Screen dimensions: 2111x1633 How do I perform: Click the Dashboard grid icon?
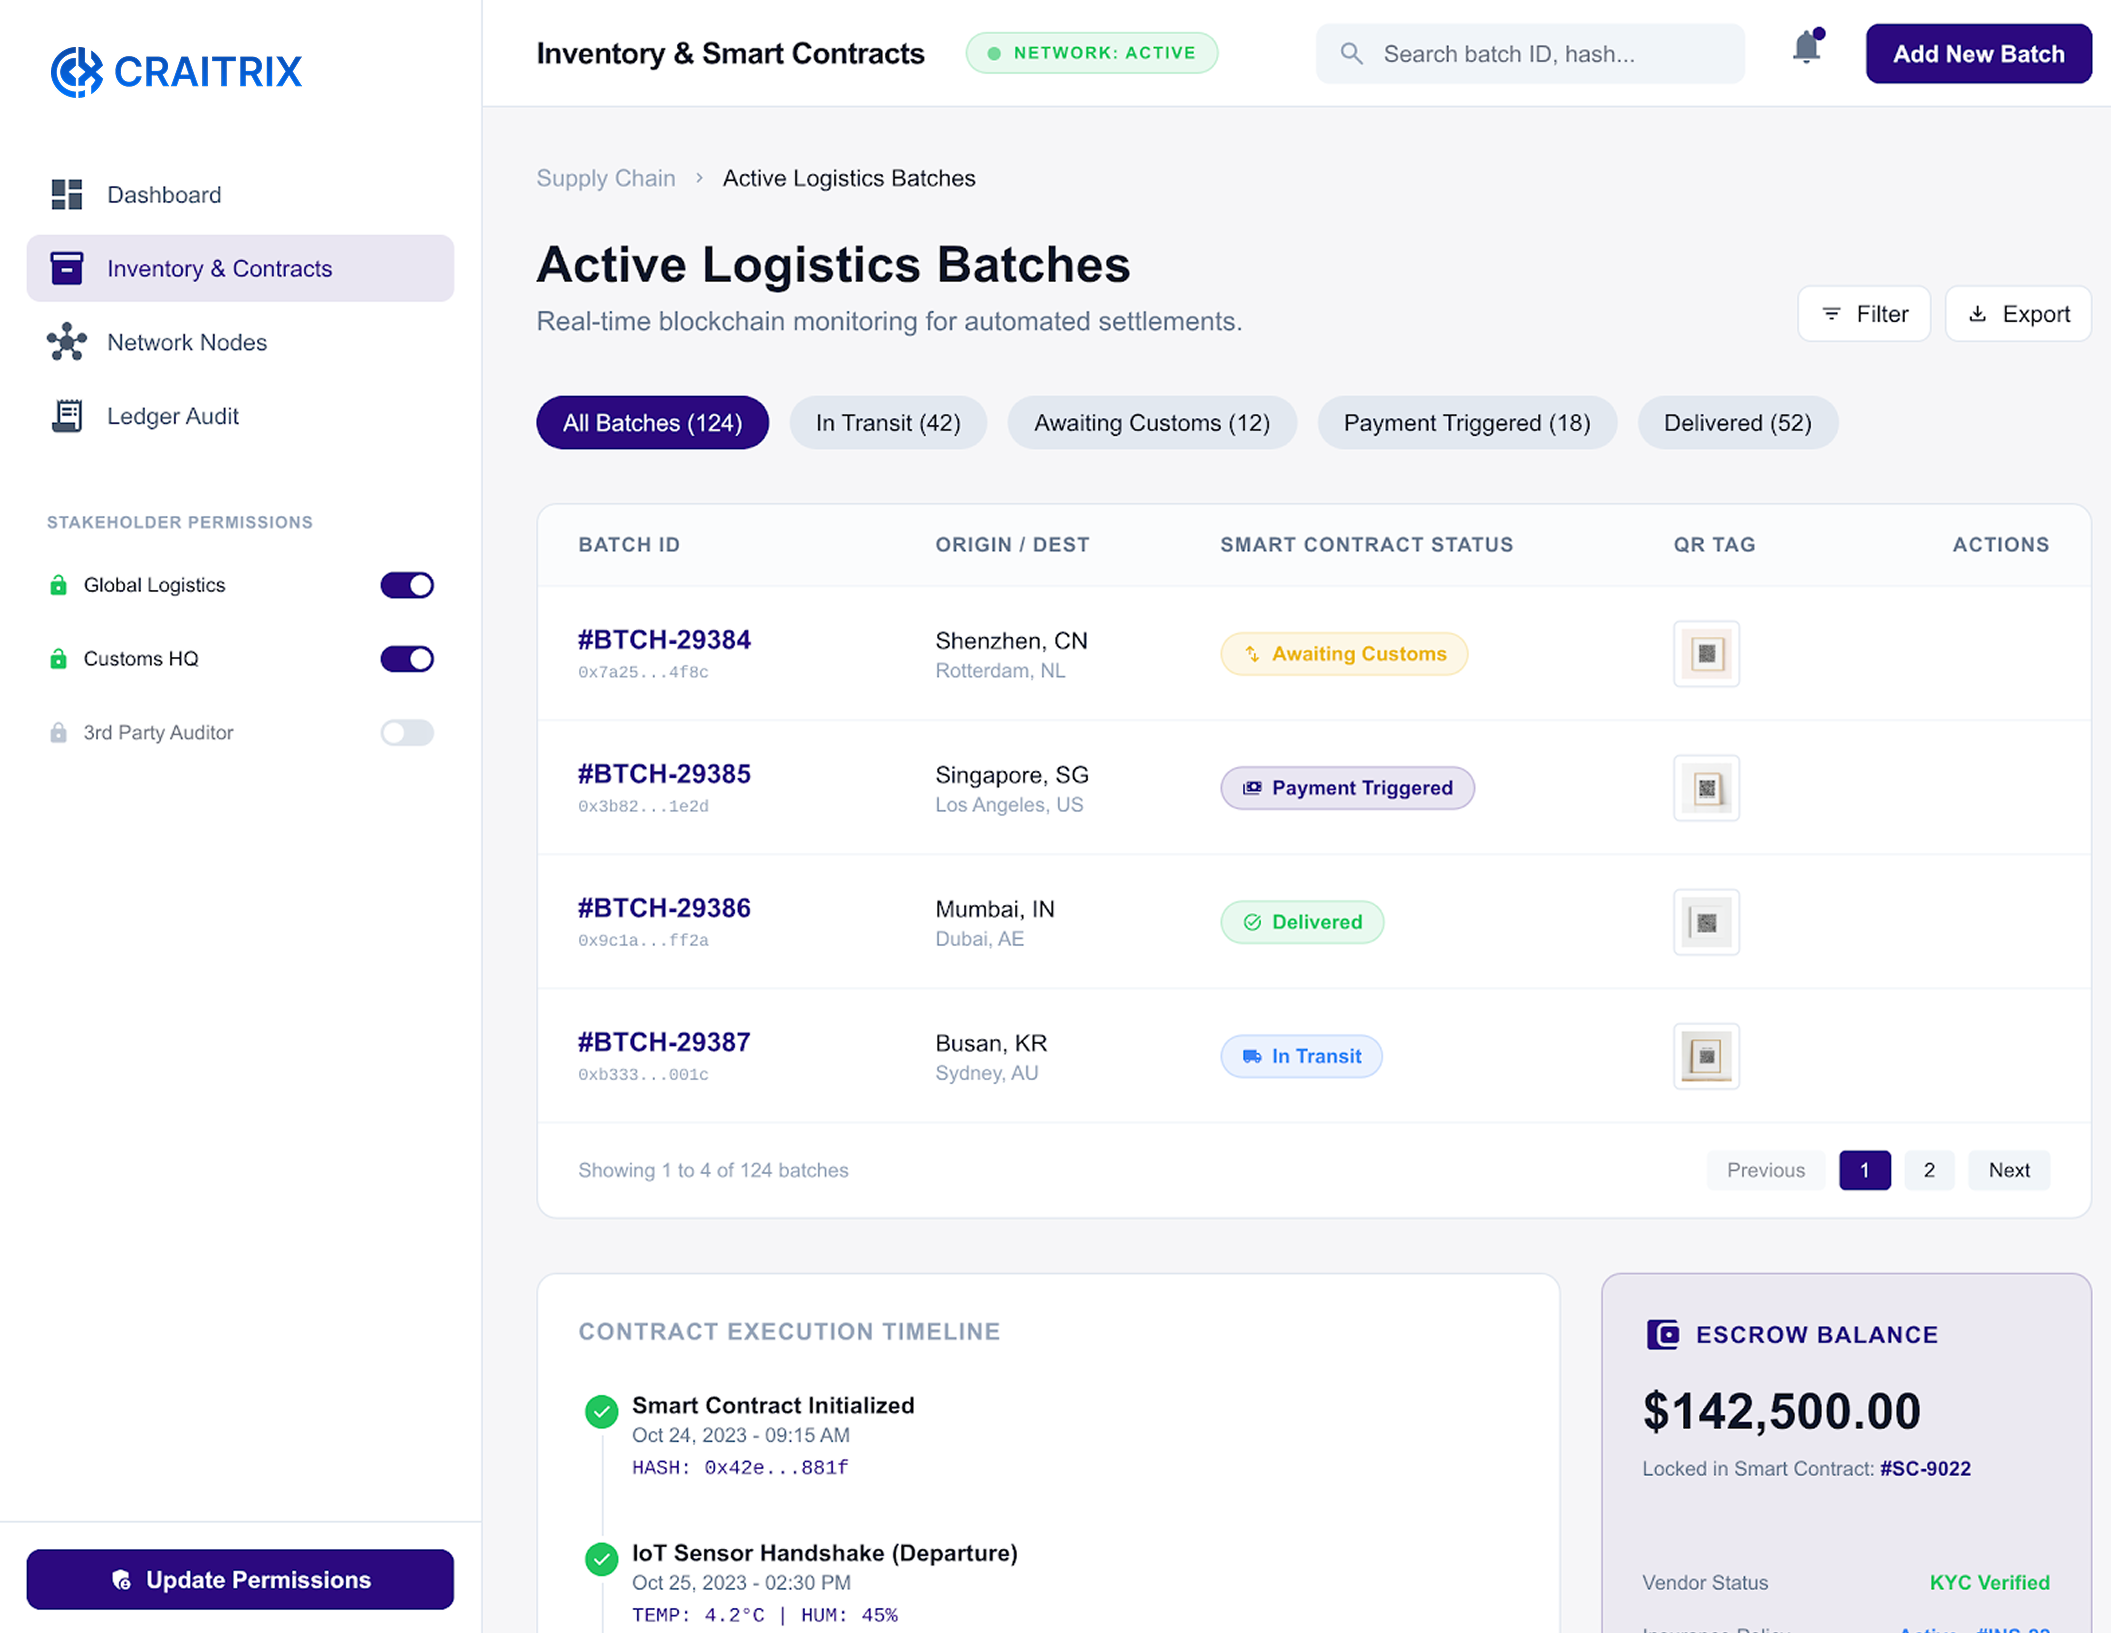coord(67,194)
